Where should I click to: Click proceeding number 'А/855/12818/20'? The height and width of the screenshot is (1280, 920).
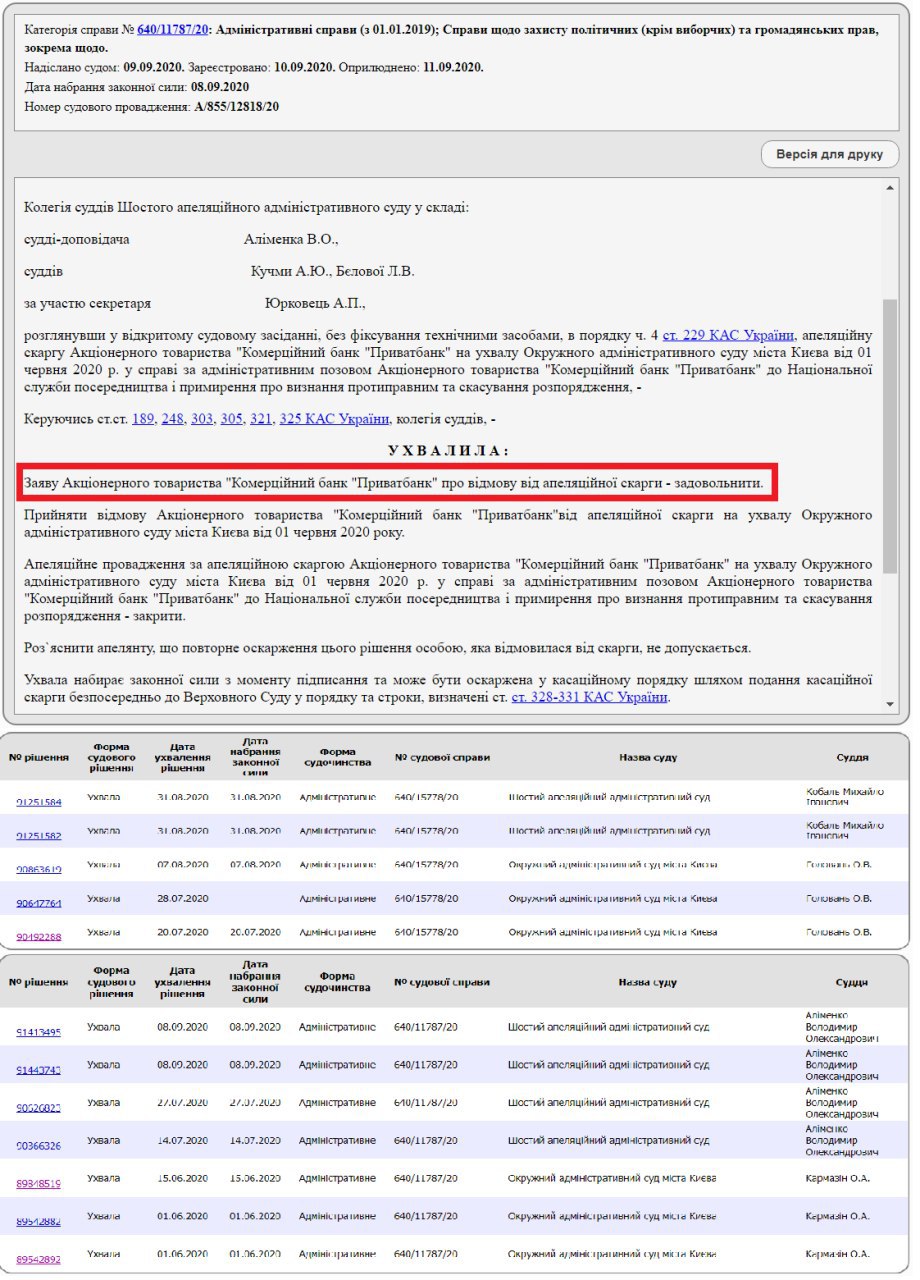point(237,106)
